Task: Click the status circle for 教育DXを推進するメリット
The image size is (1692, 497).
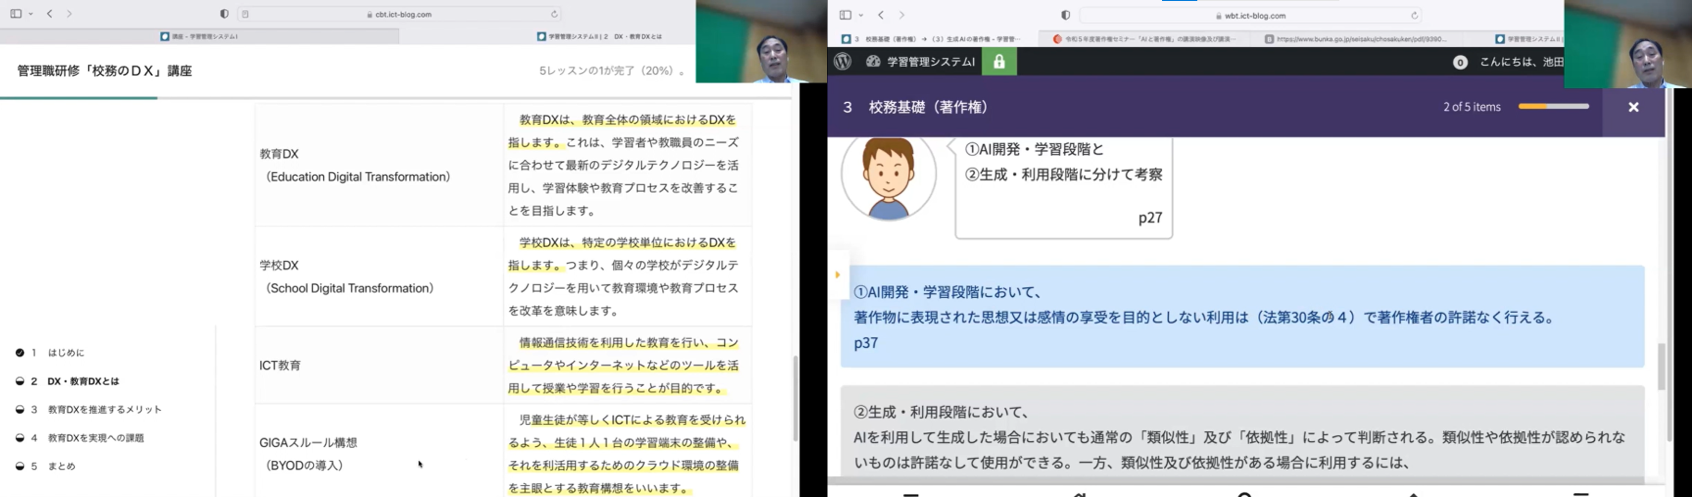Action: pyautogui.click(x=20, y=409)
